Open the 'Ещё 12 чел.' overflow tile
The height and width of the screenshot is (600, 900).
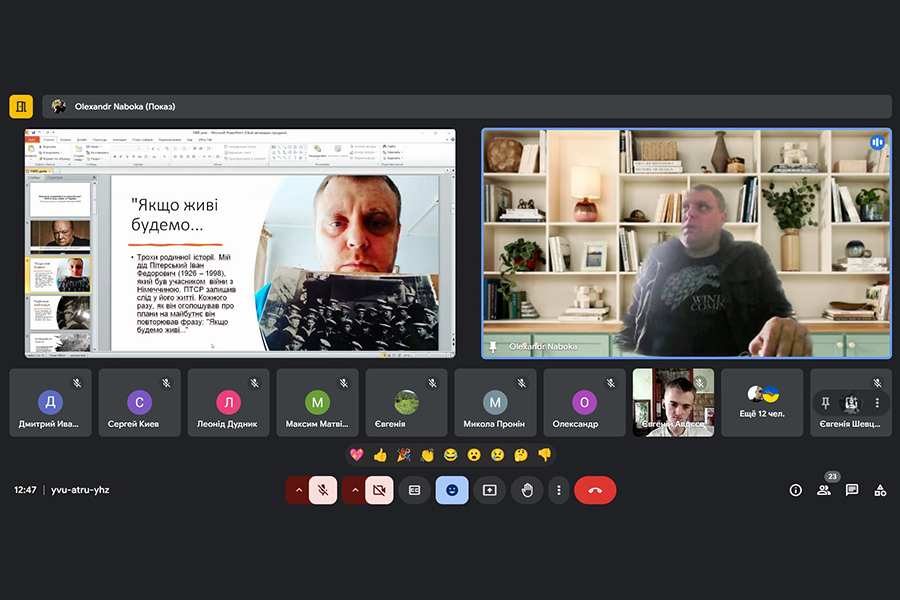tap(762, 402)
